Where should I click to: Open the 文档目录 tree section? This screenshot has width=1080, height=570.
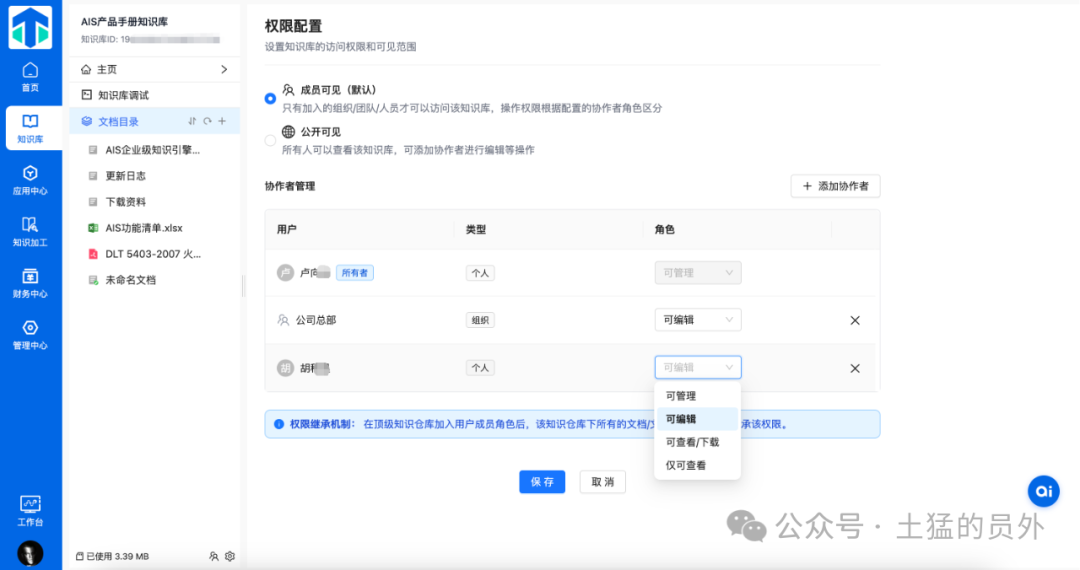(x=154, y=121)
